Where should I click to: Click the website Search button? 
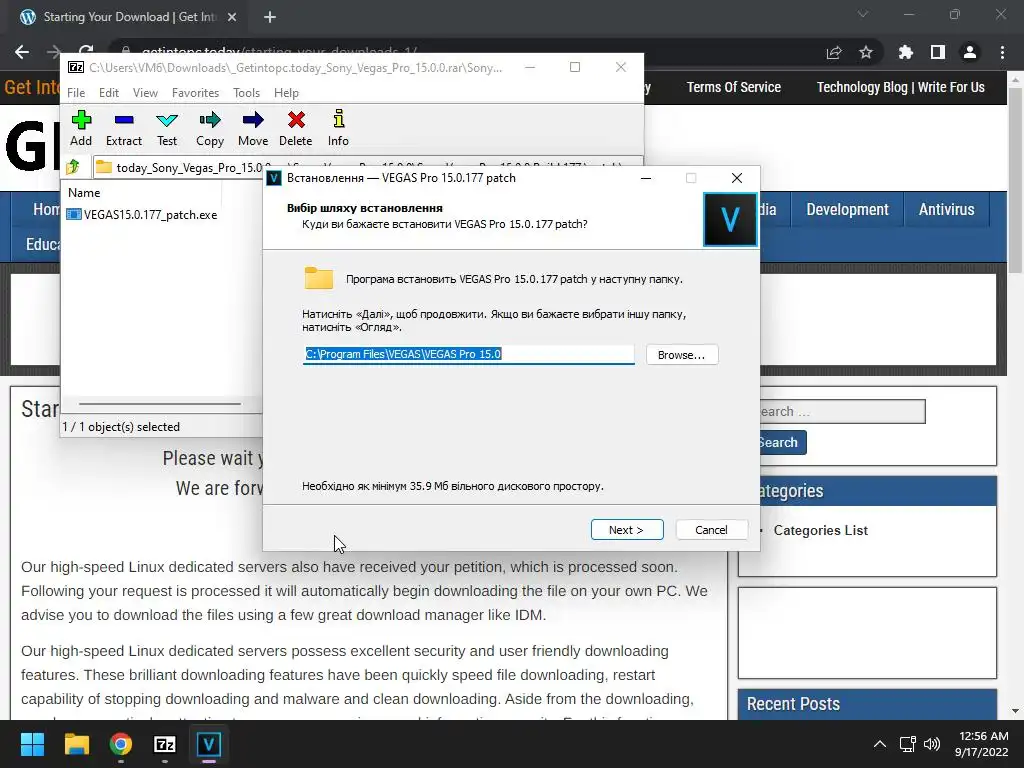coord(782,442)
